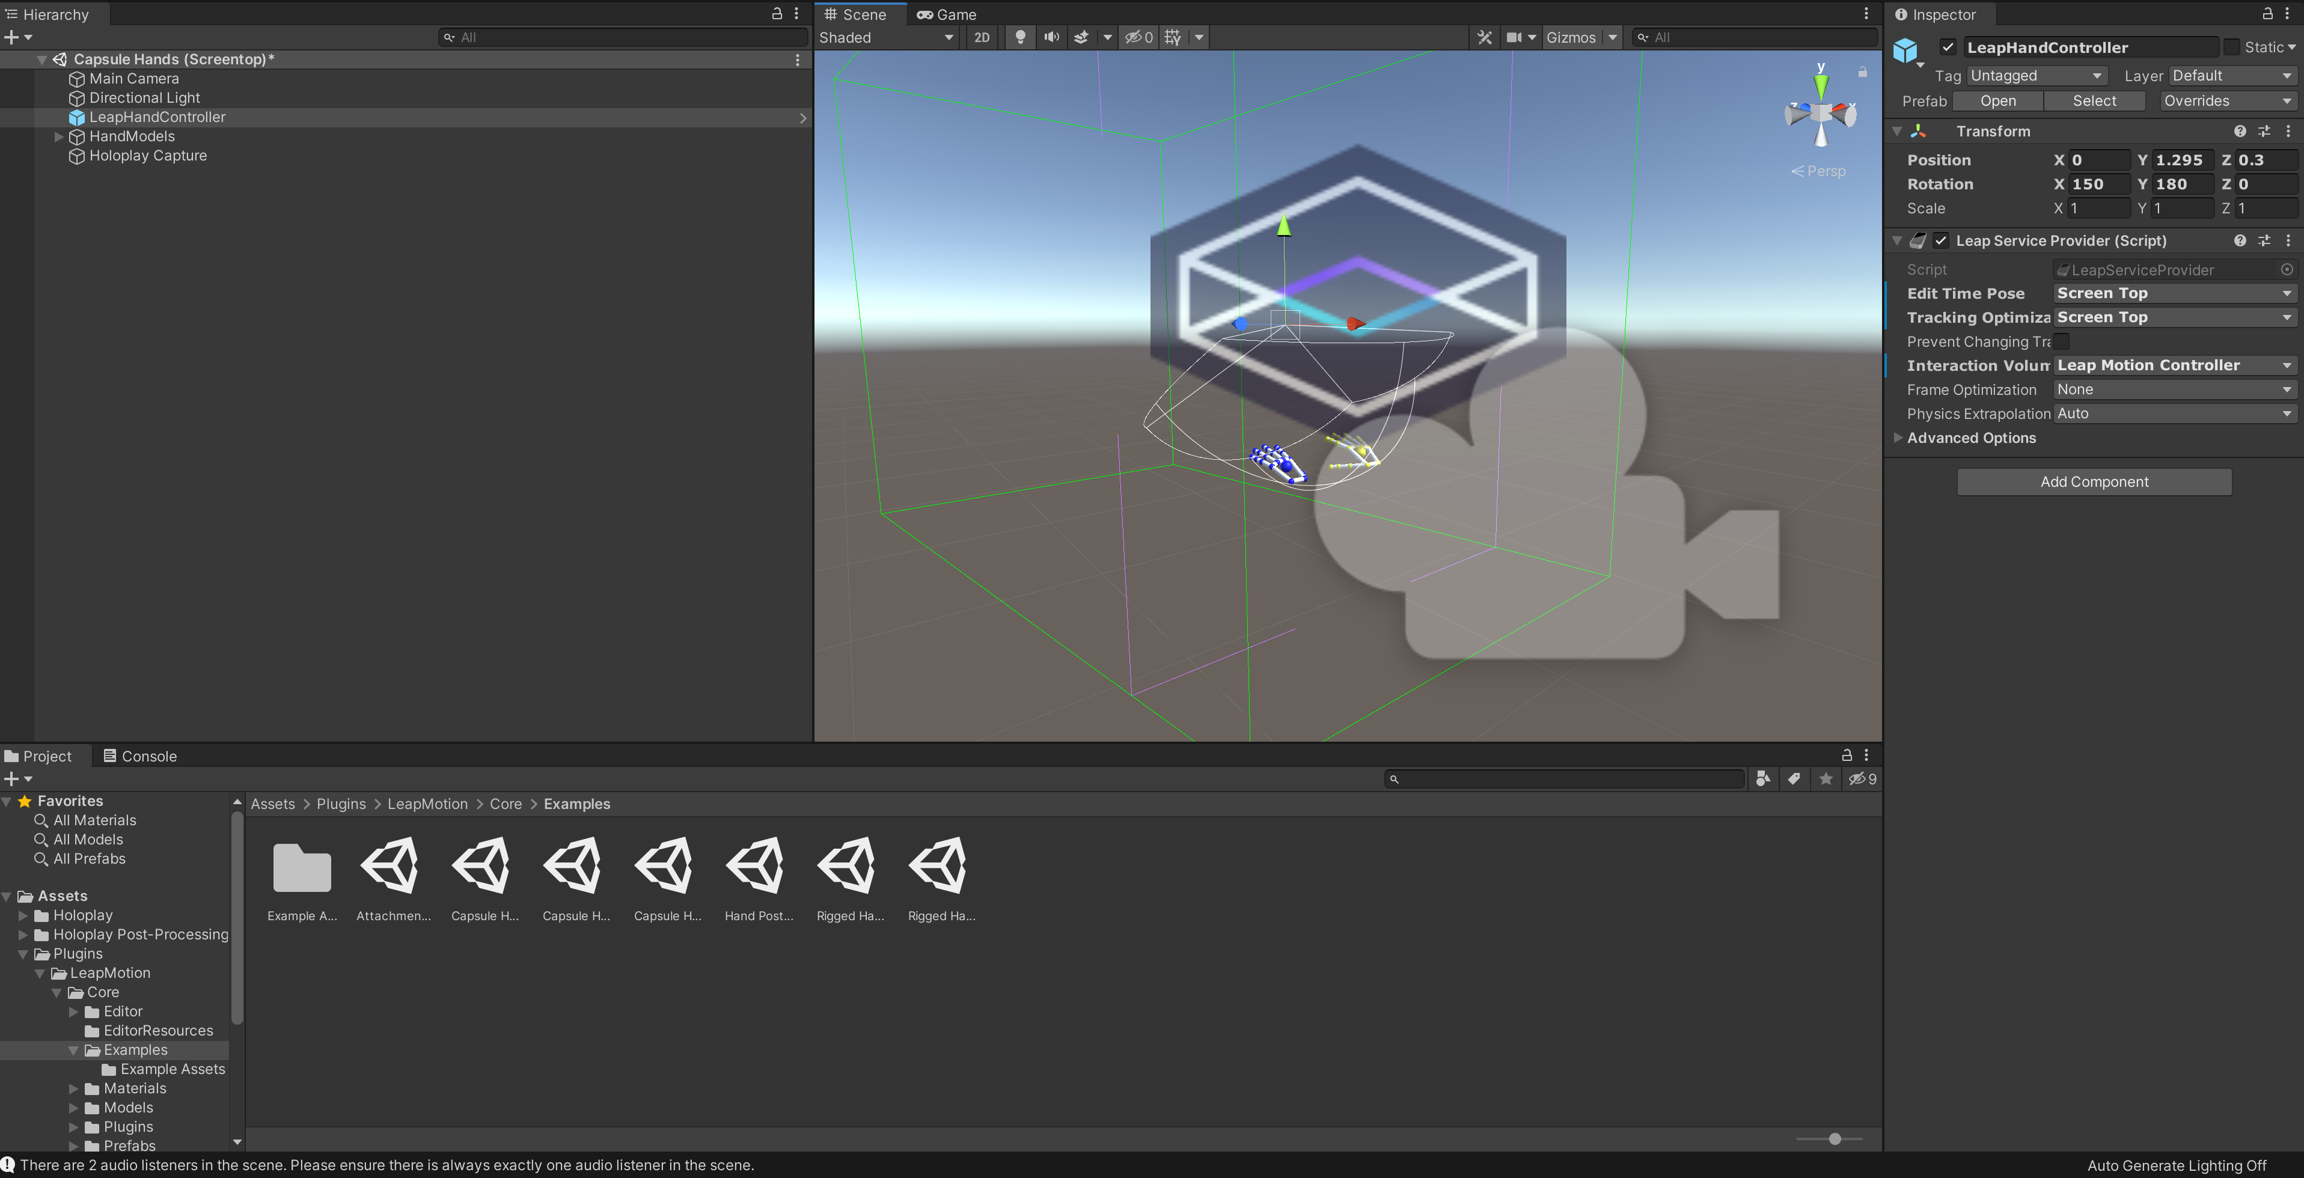Mute scene audio speaker icon
The height and width of the screenshot is (1178, 2304).
pyautogui.click(x=1051, y=37)
